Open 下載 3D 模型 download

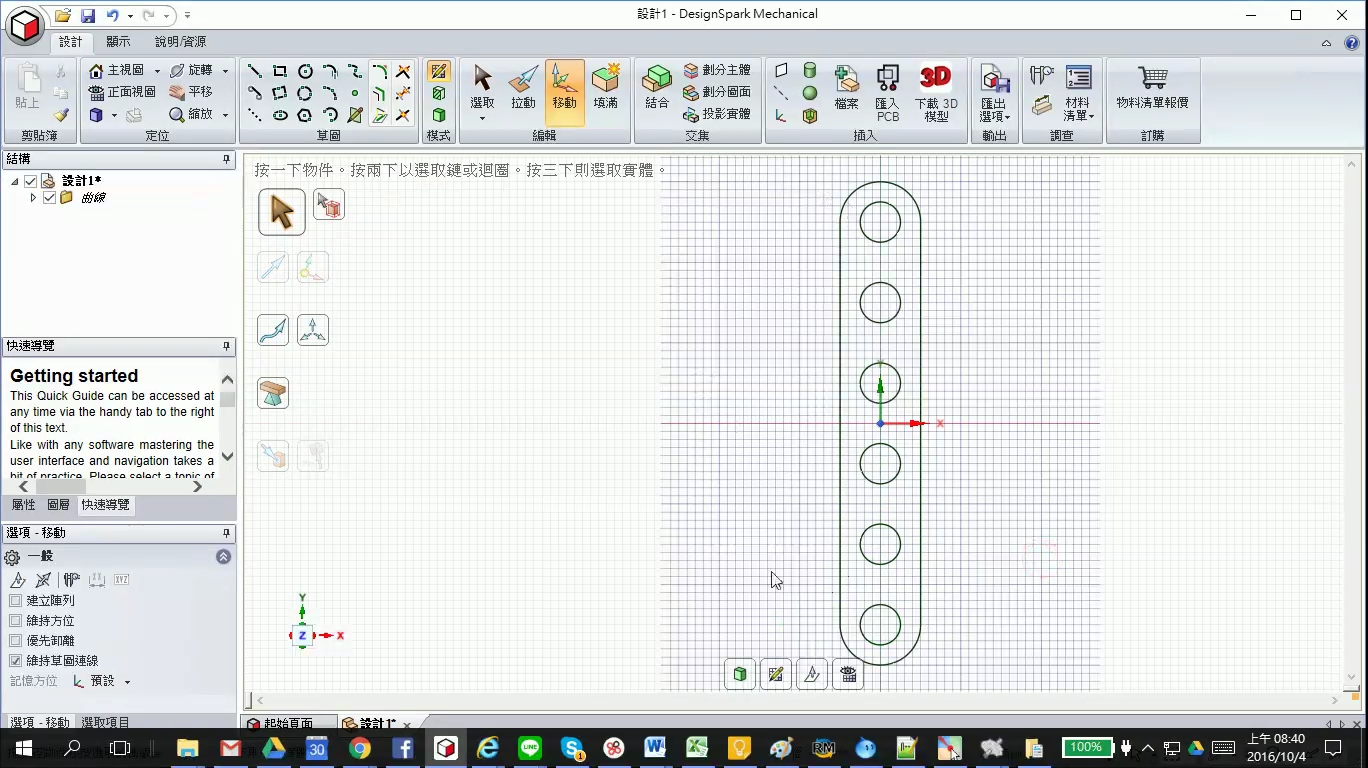(x=936, y=92)
